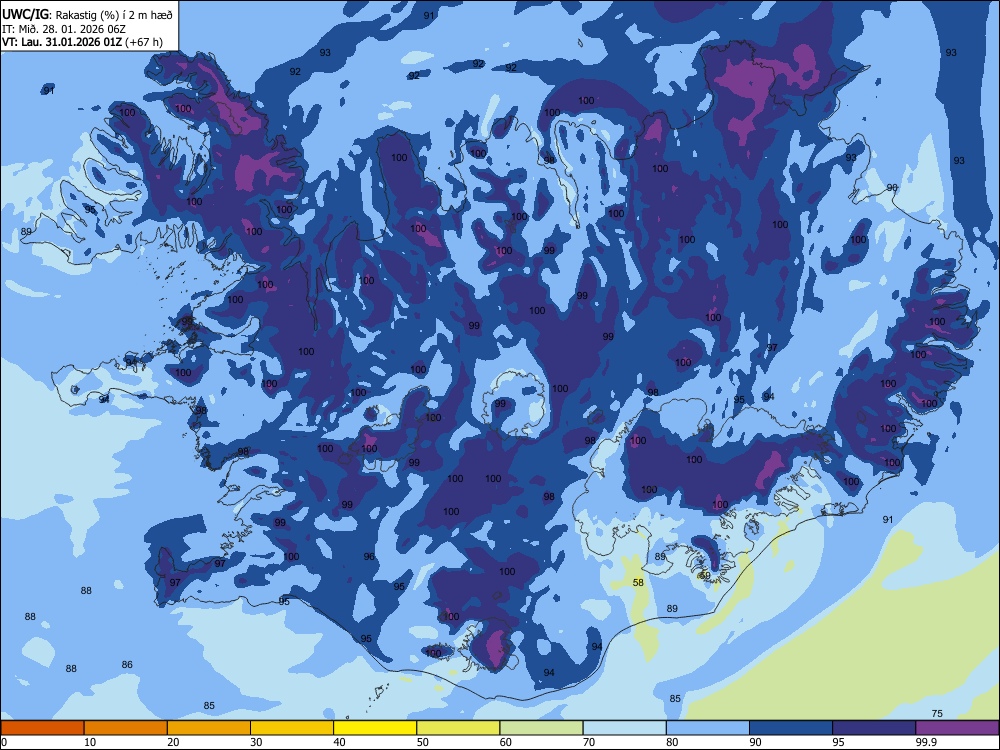Click the '58' humidity value on the map
The width and height of the screenshot is (1000, 750).
click(x=638, y=582)
